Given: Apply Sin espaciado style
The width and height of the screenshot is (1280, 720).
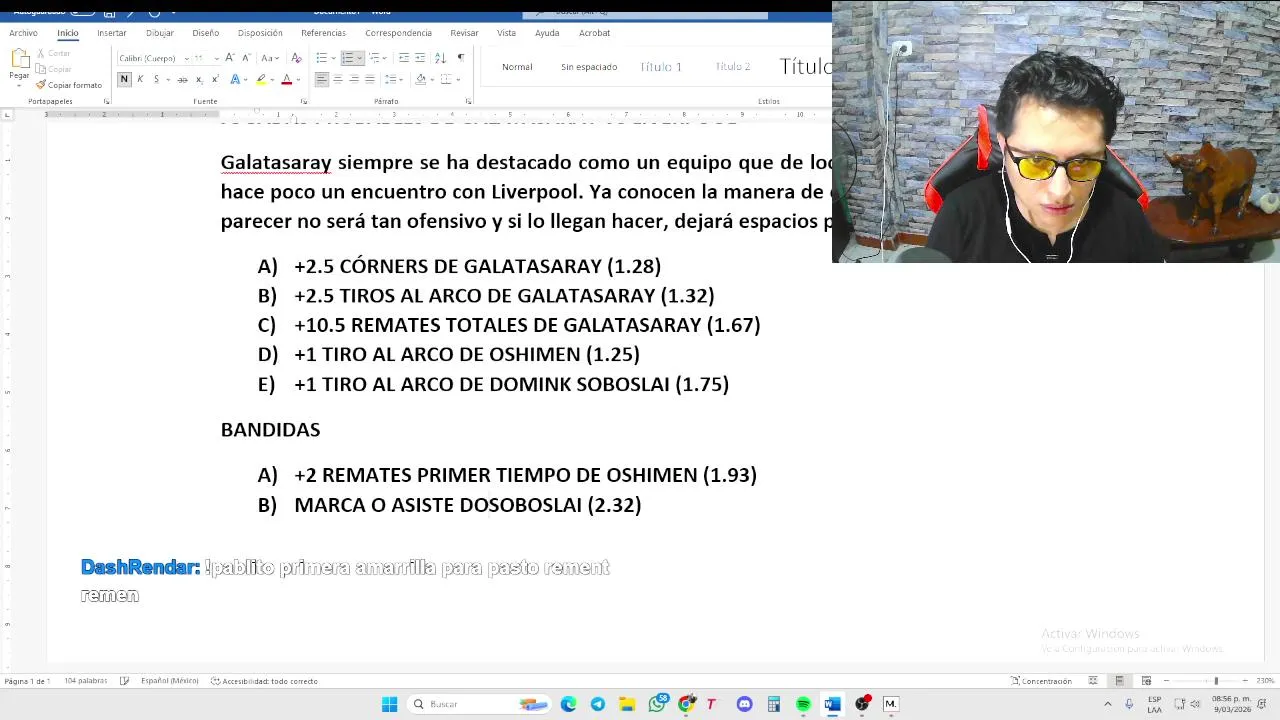Looking at the screenshot, I should (x=589, y=67).
